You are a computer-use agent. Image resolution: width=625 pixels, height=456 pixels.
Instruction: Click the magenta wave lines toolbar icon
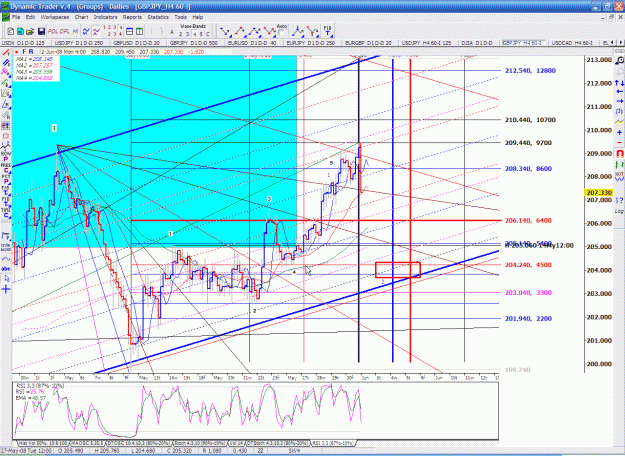pos(96,31)
